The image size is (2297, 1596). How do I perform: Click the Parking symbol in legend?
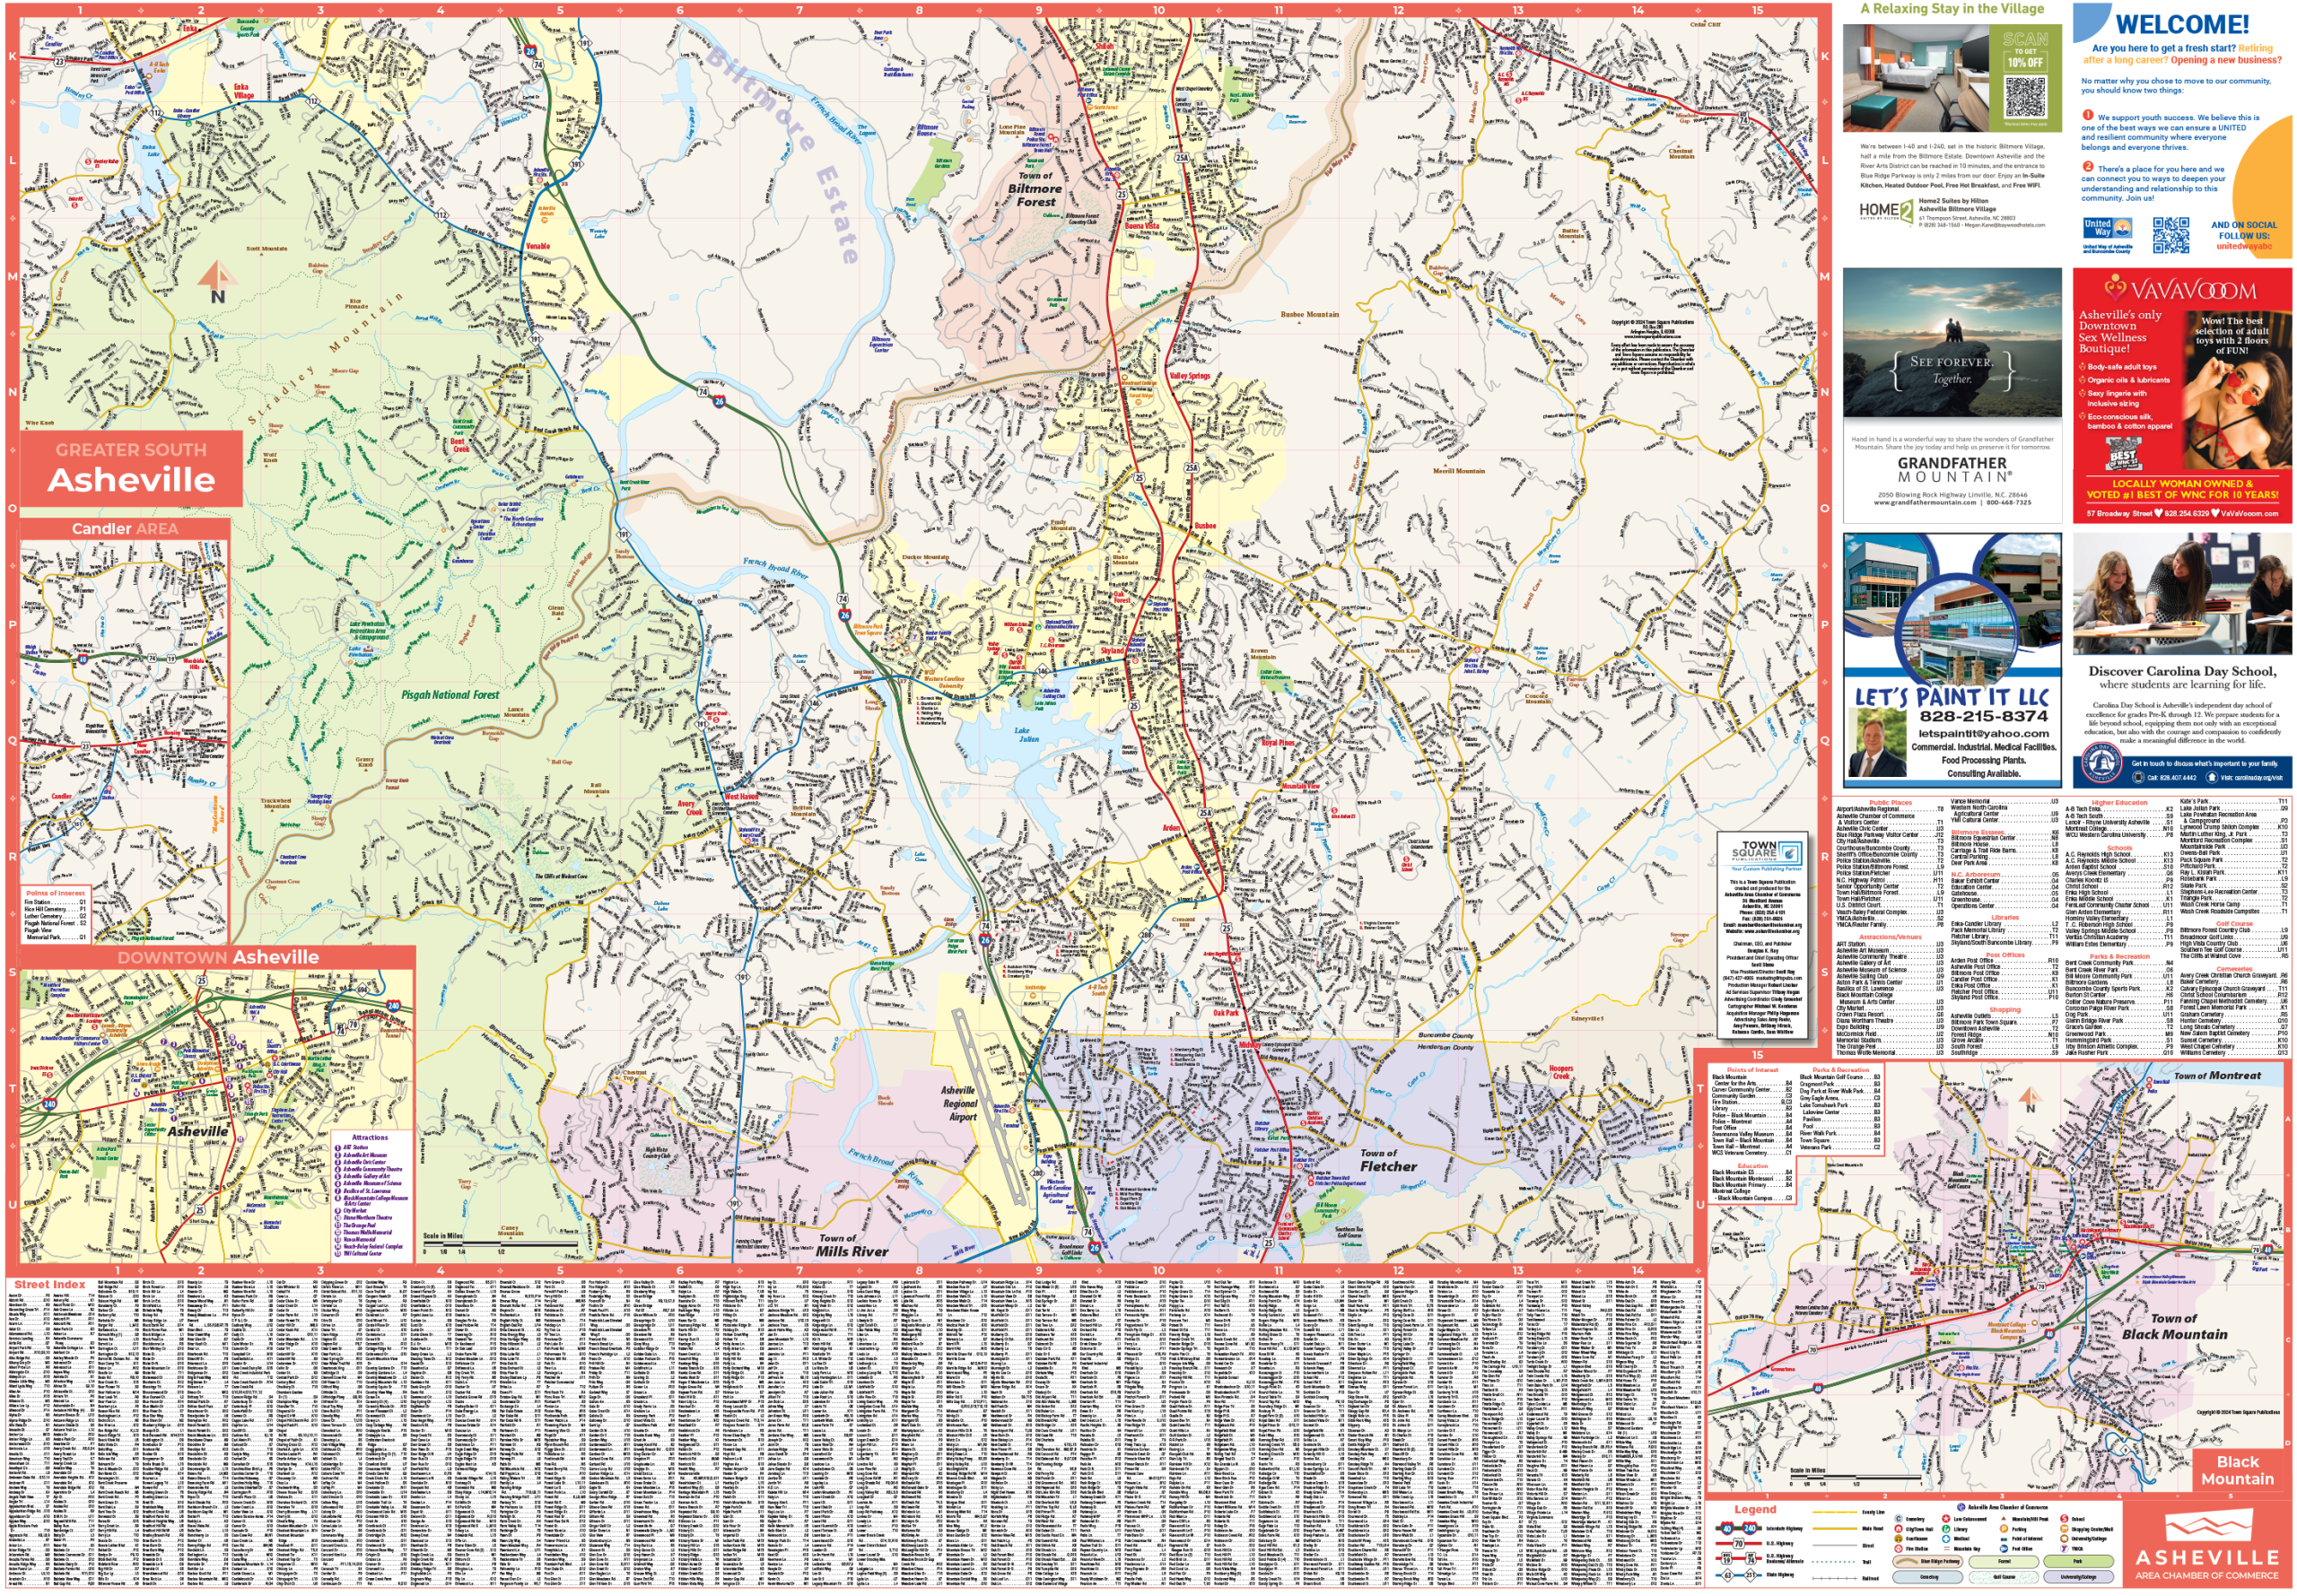[2004, 1529]
